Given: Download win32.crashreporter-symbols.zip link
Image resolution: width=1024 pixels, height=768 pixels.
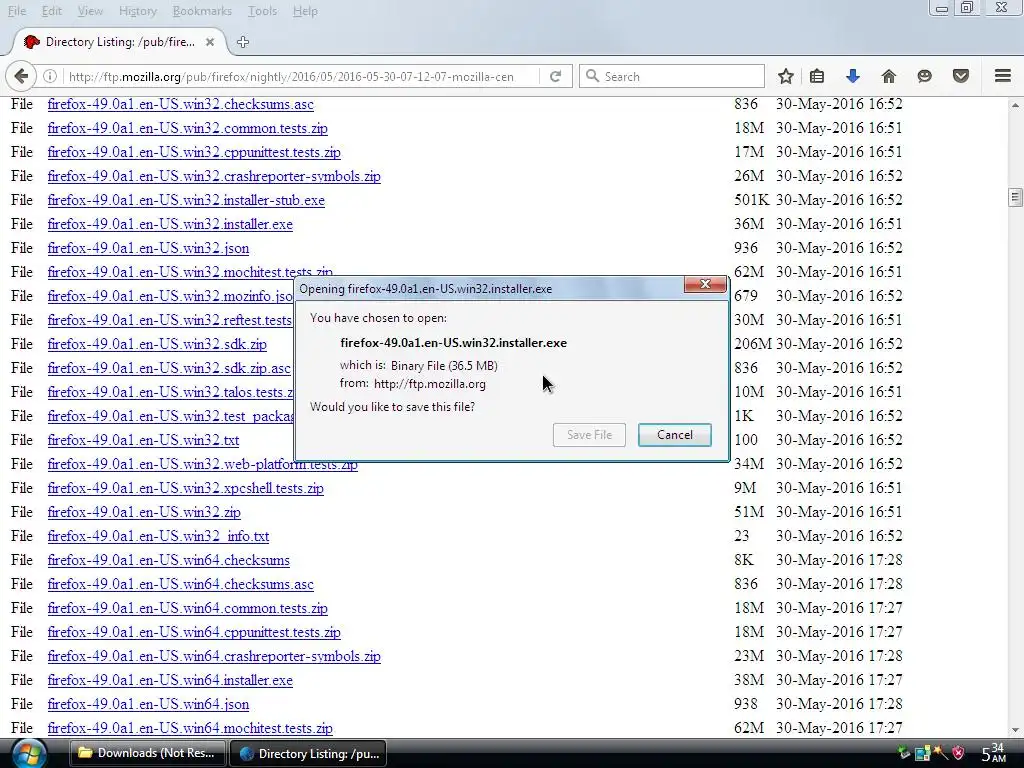Looking at the screenshot, I should click(x=214, y=176).
